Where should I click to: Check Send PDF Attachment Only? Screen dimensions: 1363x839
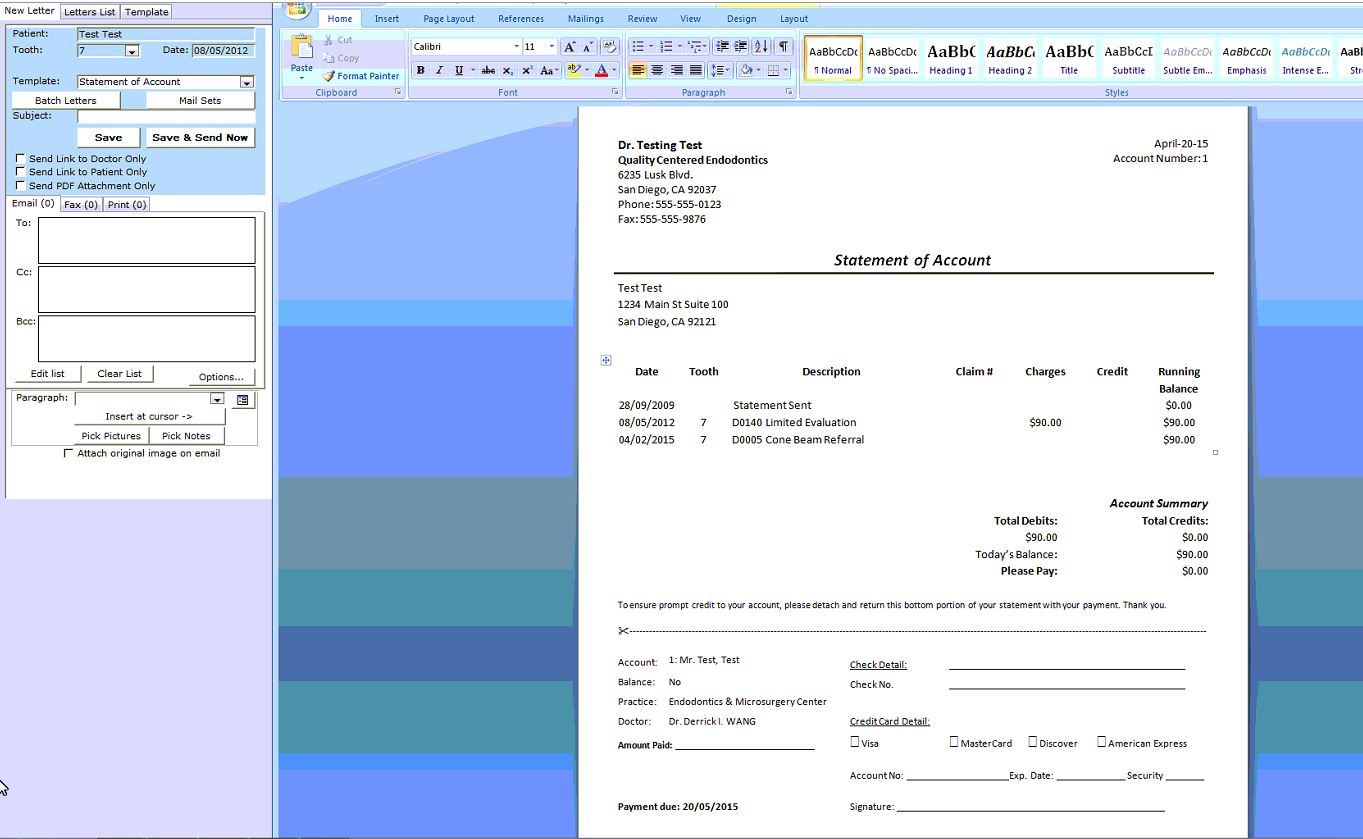tap(21, 186)
